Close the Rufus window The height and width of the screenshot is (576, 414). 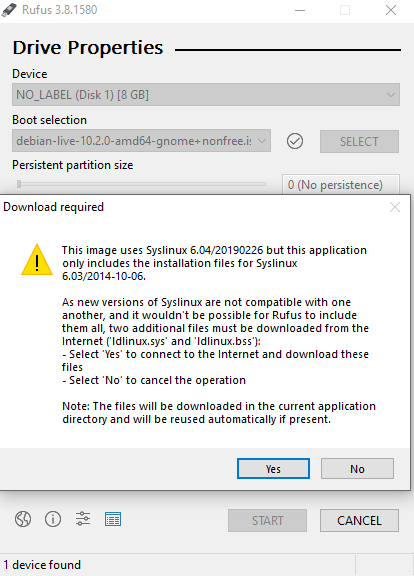[x=391, y=10]
